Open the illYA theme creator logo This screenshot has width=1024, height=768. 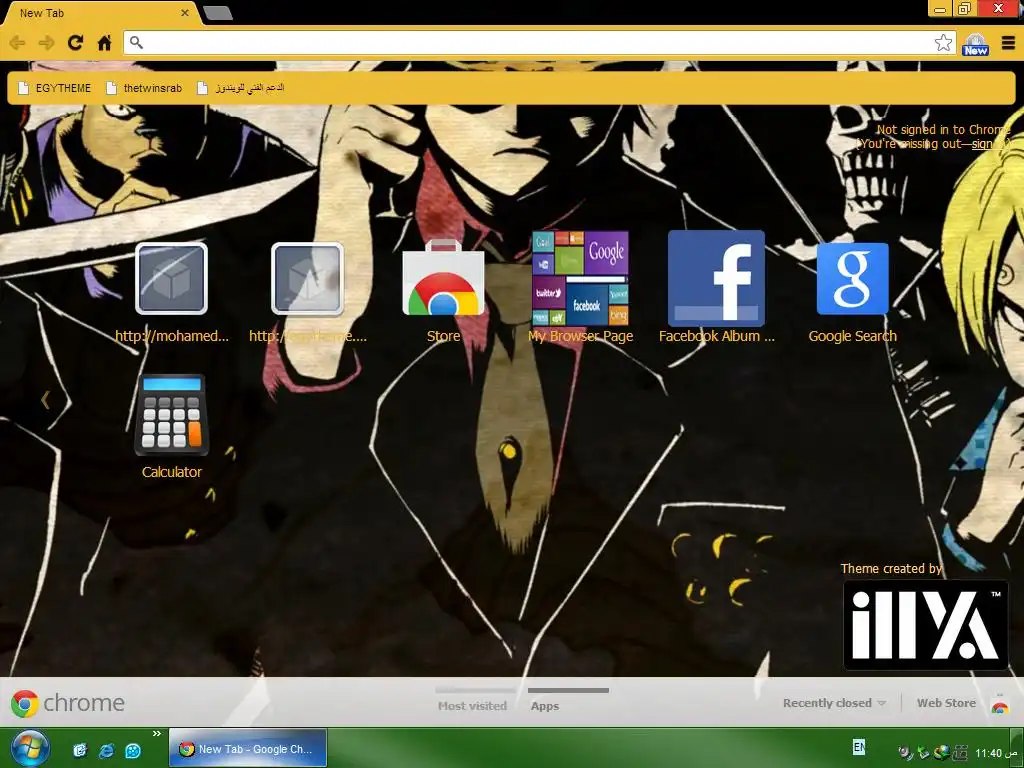click(x=925, y=625)
